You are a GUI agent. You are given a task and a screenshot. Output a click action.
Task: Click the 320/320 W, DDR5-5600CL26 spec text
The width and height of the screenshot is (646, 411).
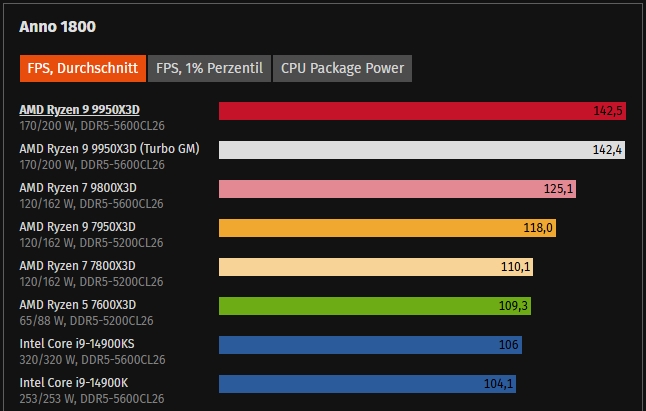[92, 360]
